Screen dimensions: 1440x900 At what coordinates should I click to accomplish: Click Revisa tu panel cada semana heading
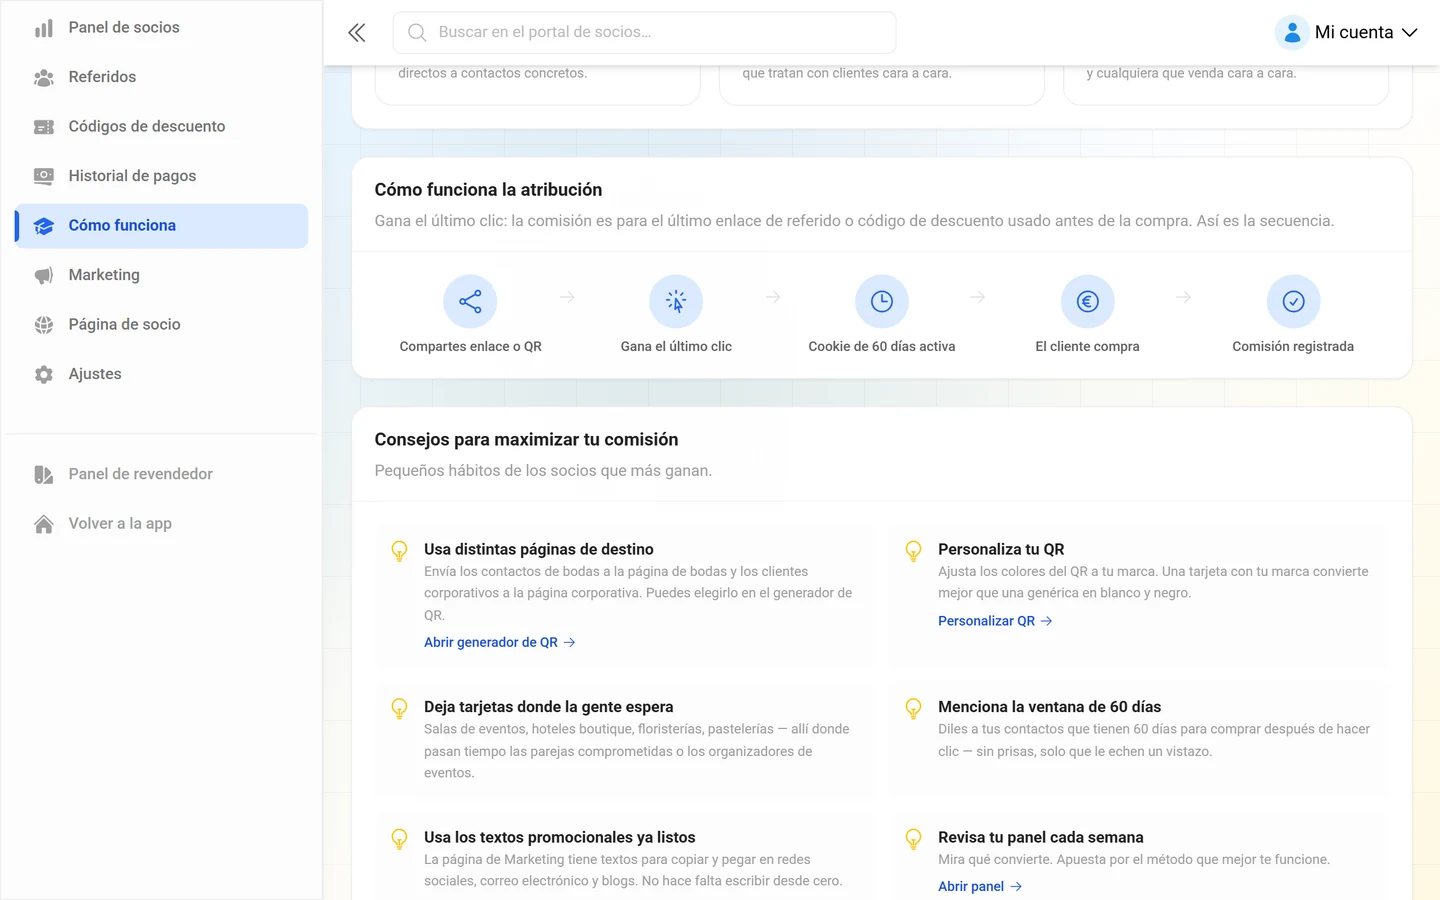coord(1041,837)
